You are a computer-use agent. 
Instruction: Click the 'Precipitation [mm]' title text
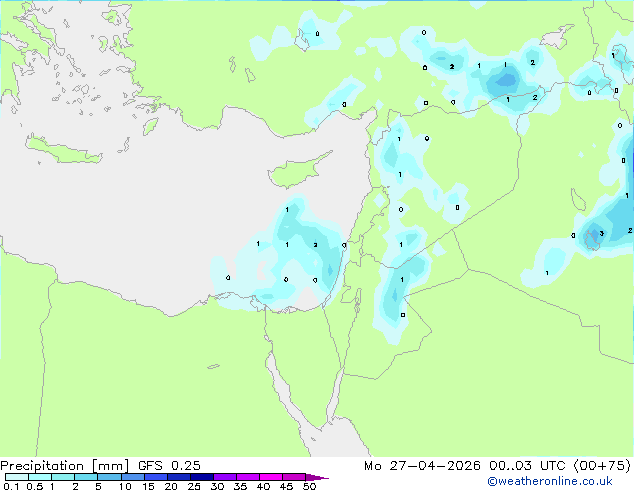click(64, 466)
